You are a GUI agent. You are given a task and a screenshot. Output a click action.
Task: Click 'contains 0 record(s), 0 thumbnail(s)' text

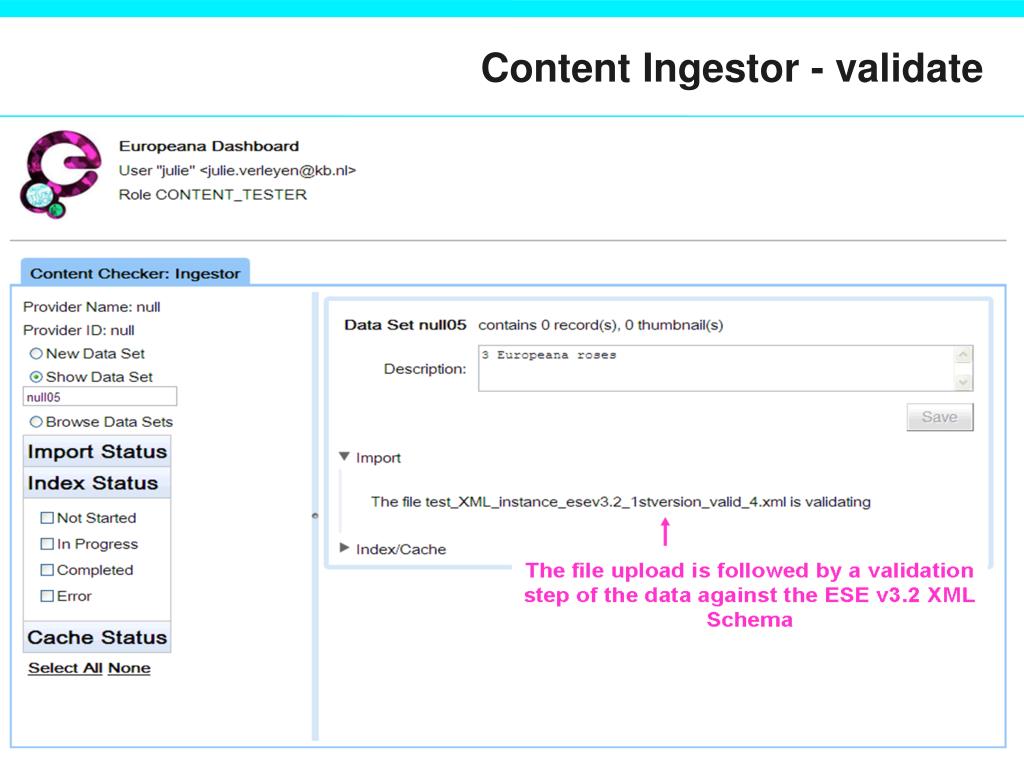point(601,325)
